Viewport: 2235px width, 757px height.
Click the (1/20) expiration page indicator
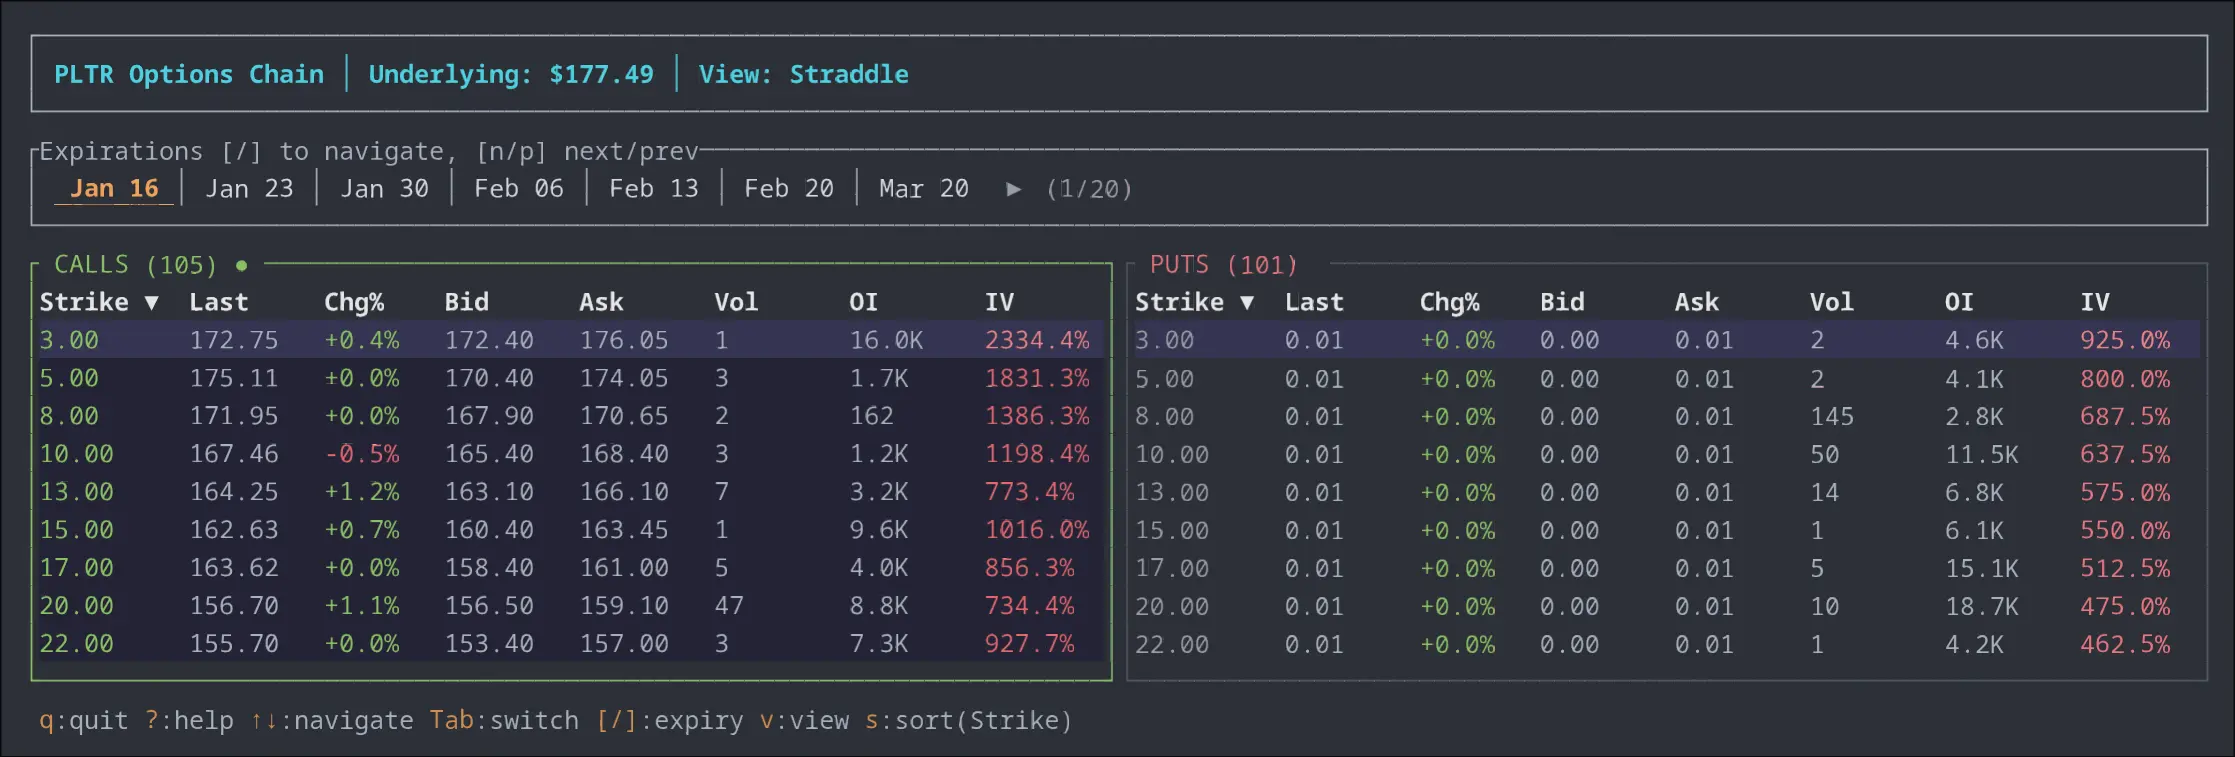pyautogui.click(x=1089, y=189)
